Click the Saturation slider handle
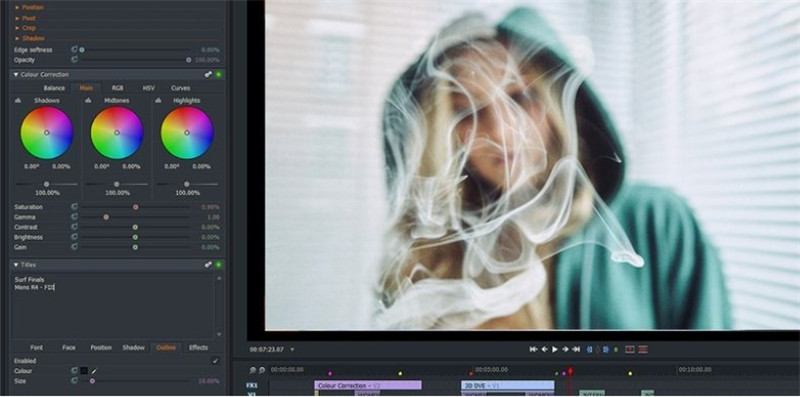Viewport: 800px width, 397px height. point(135,207)
